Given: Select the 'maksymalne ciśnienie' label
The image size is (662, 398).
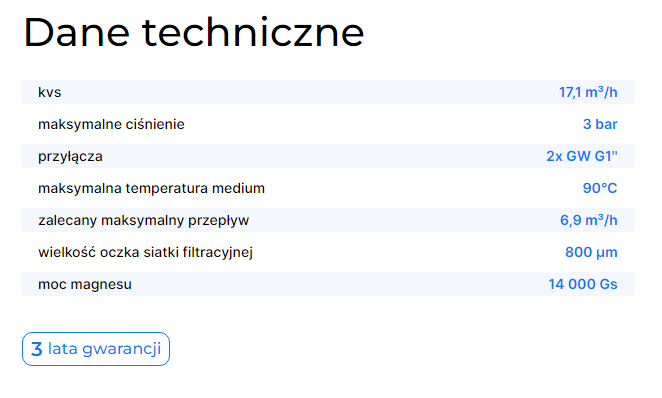Looking at the screenshot, I should tap(111, 124).
